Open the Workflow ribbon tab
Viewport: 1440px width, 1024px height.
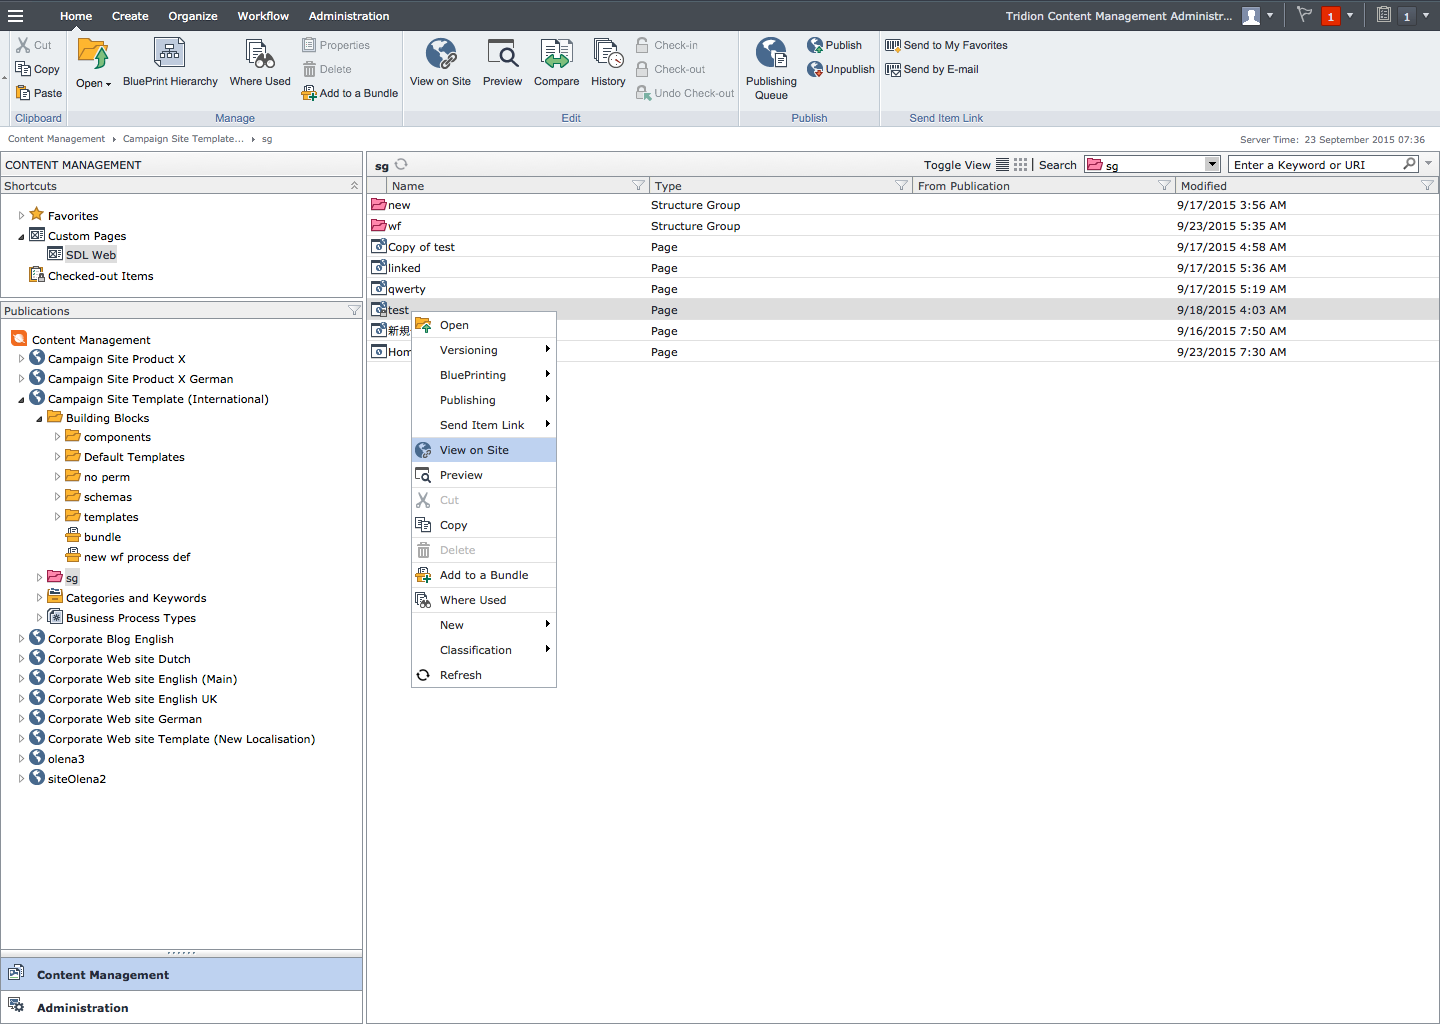263,16
